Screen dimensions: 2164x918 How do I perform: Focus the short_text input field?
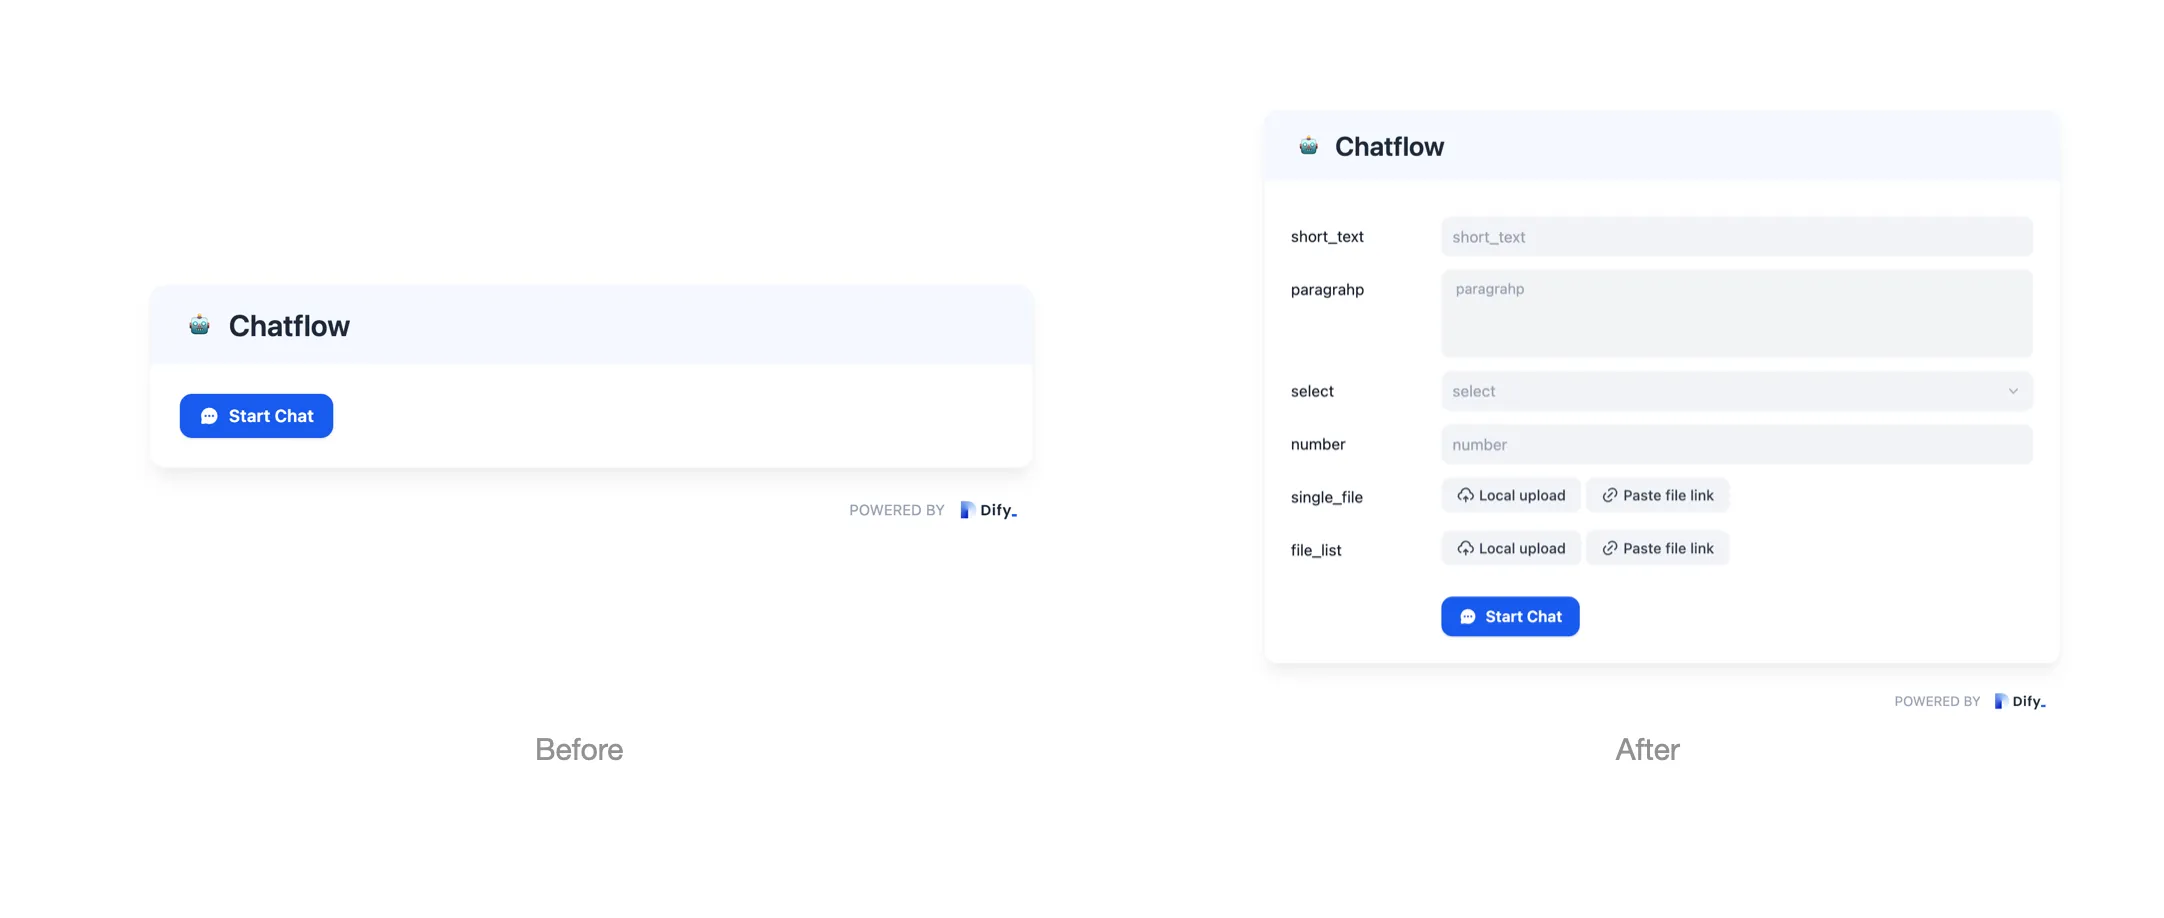pos(1736,237)
